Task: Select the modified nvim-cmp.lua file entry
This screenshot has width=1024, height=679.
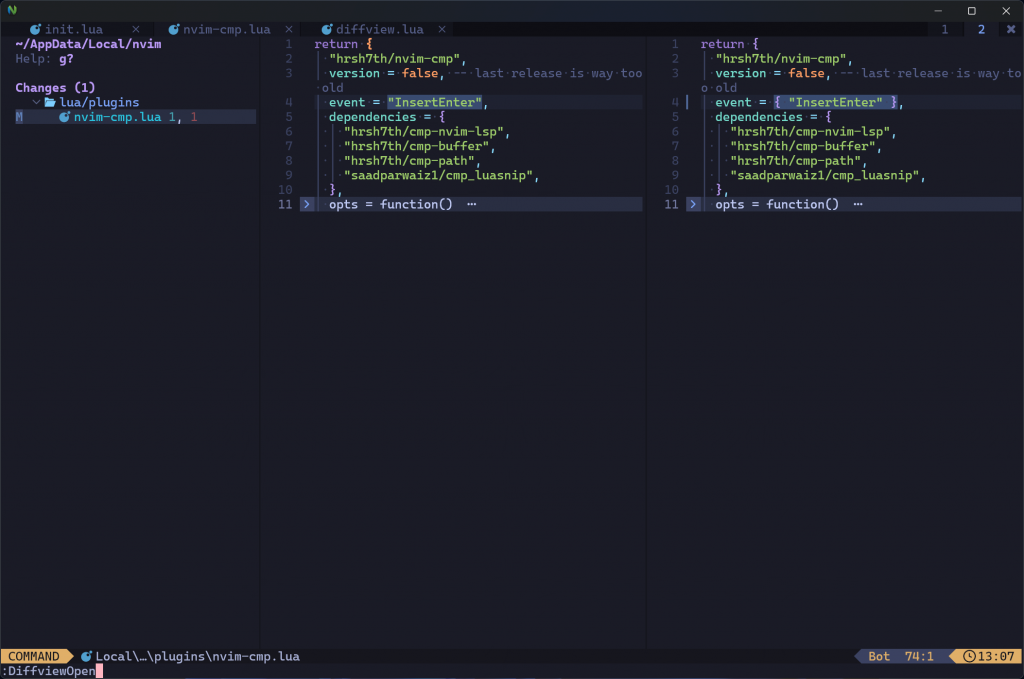Action: point(117,117)
